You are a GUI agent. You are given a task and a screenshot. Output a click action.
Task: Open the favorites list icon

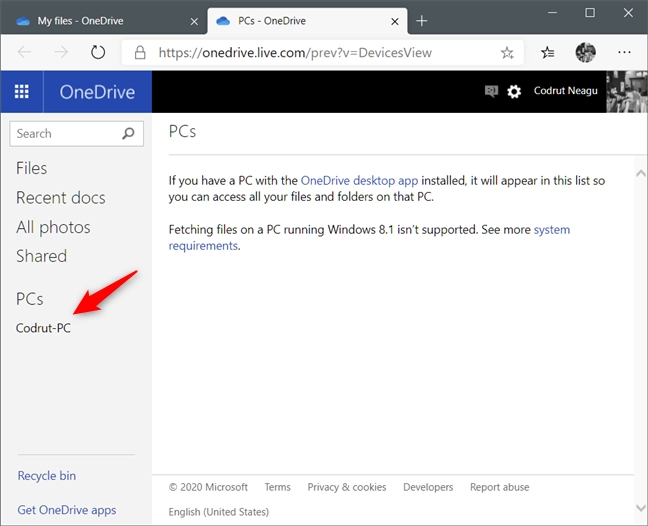(547, 52)
